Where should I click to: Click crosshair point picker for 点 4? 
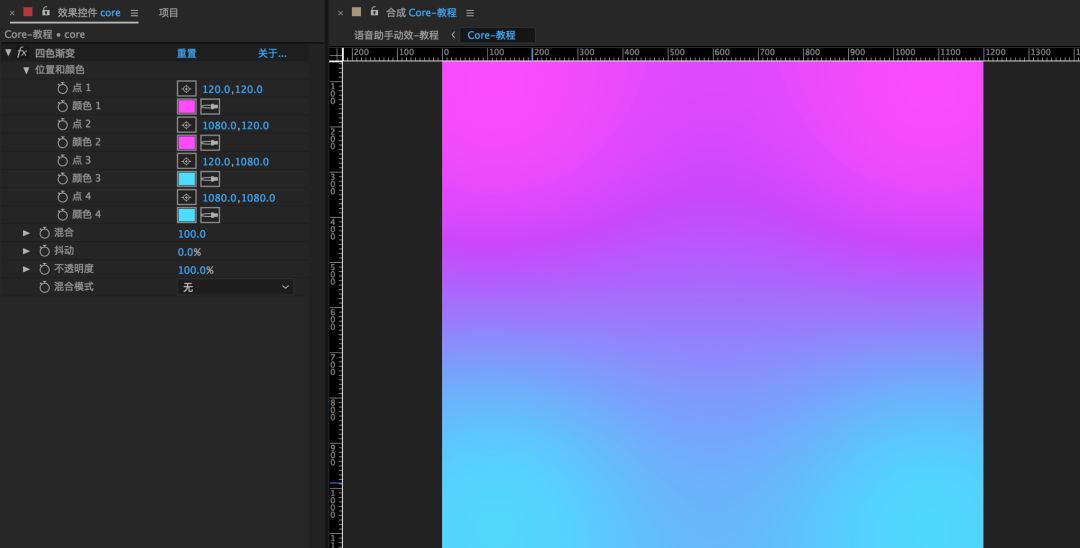(187, 198)
